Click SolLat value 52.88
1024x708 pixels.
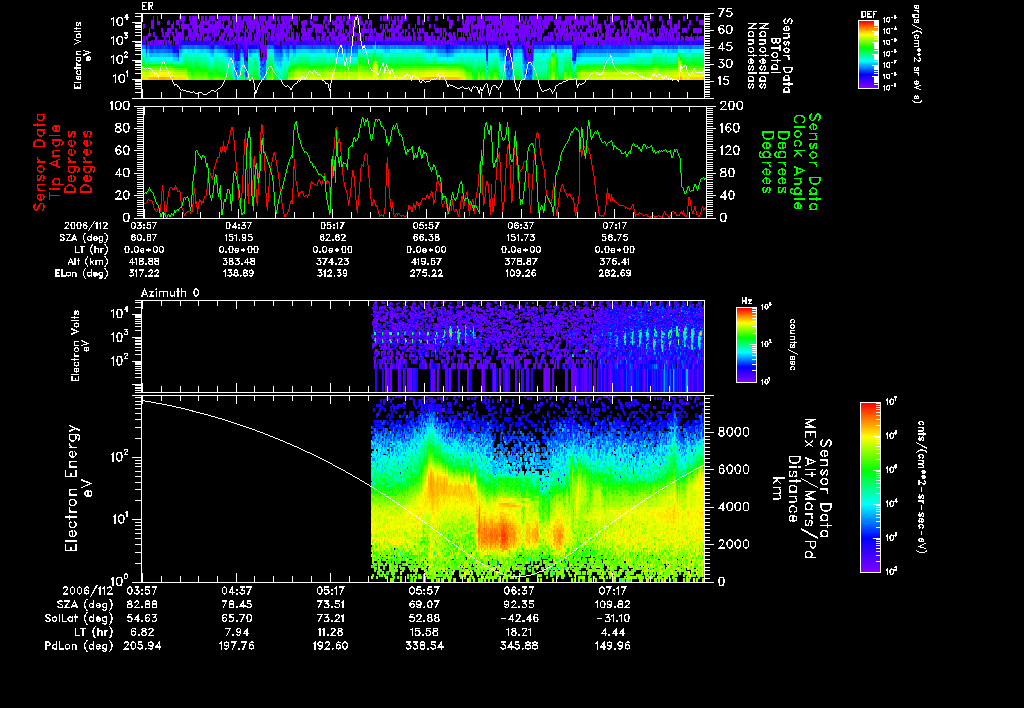pos(424,618)
